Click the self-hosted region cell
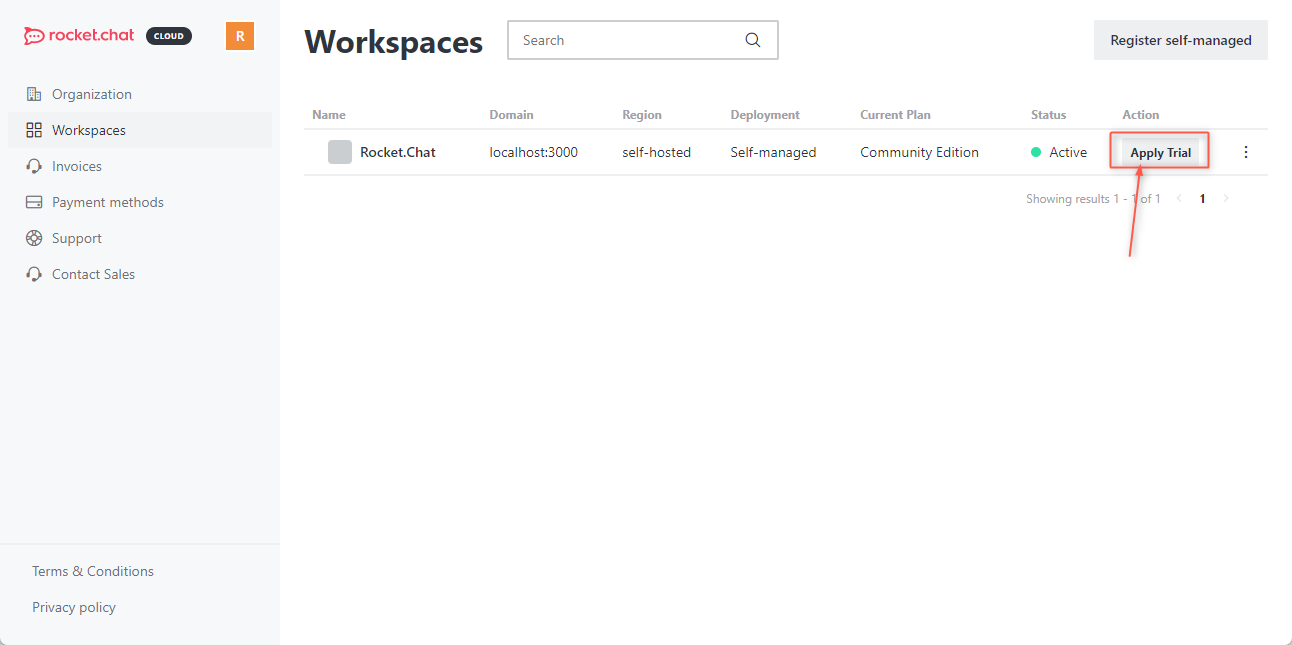 click(x=657, y=152)
